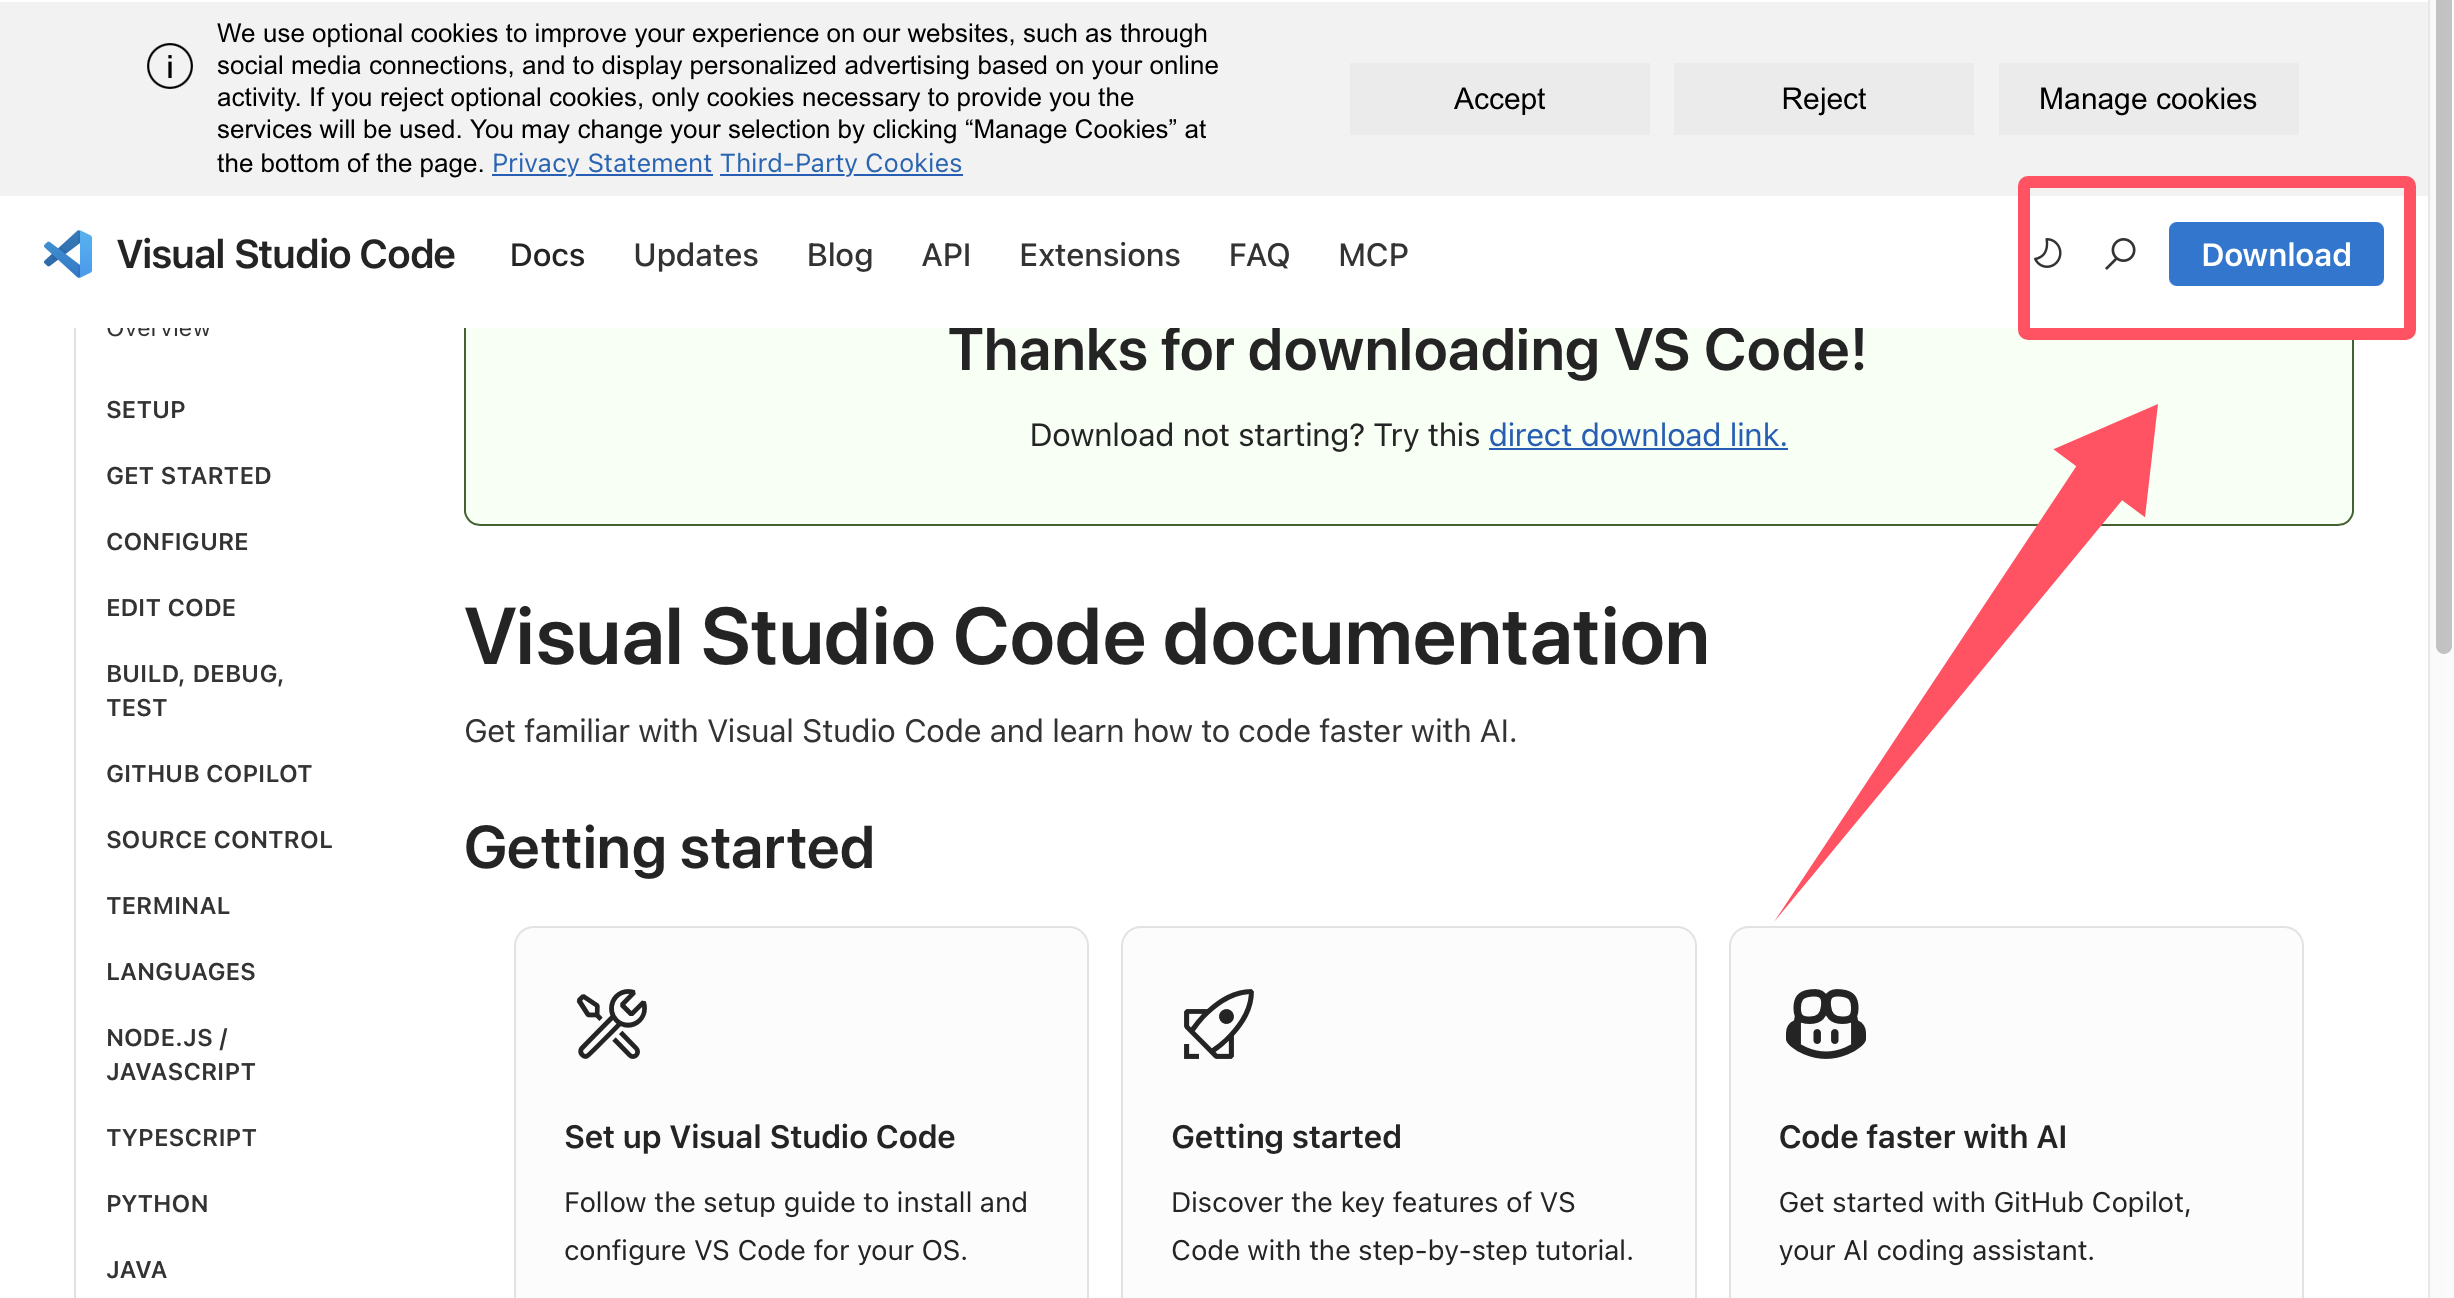Click 'Visual Studio Code documentation' heading
The width and height of the screenshot is (2454, 1298).
[1087, 637]
